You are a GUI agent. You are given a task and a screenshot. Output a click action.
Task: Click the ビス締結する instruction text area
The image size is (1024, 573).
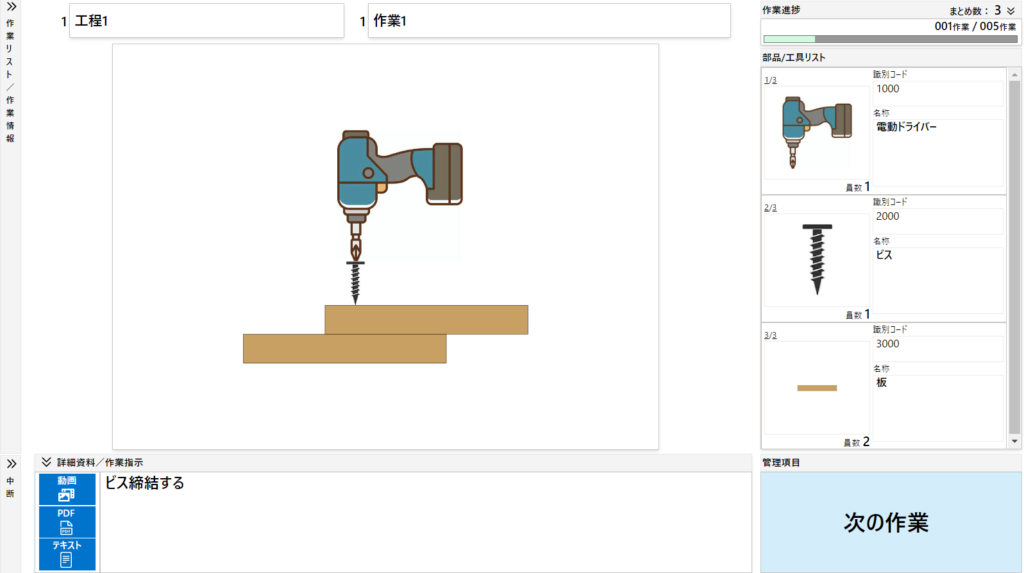[x=425, y=521]
